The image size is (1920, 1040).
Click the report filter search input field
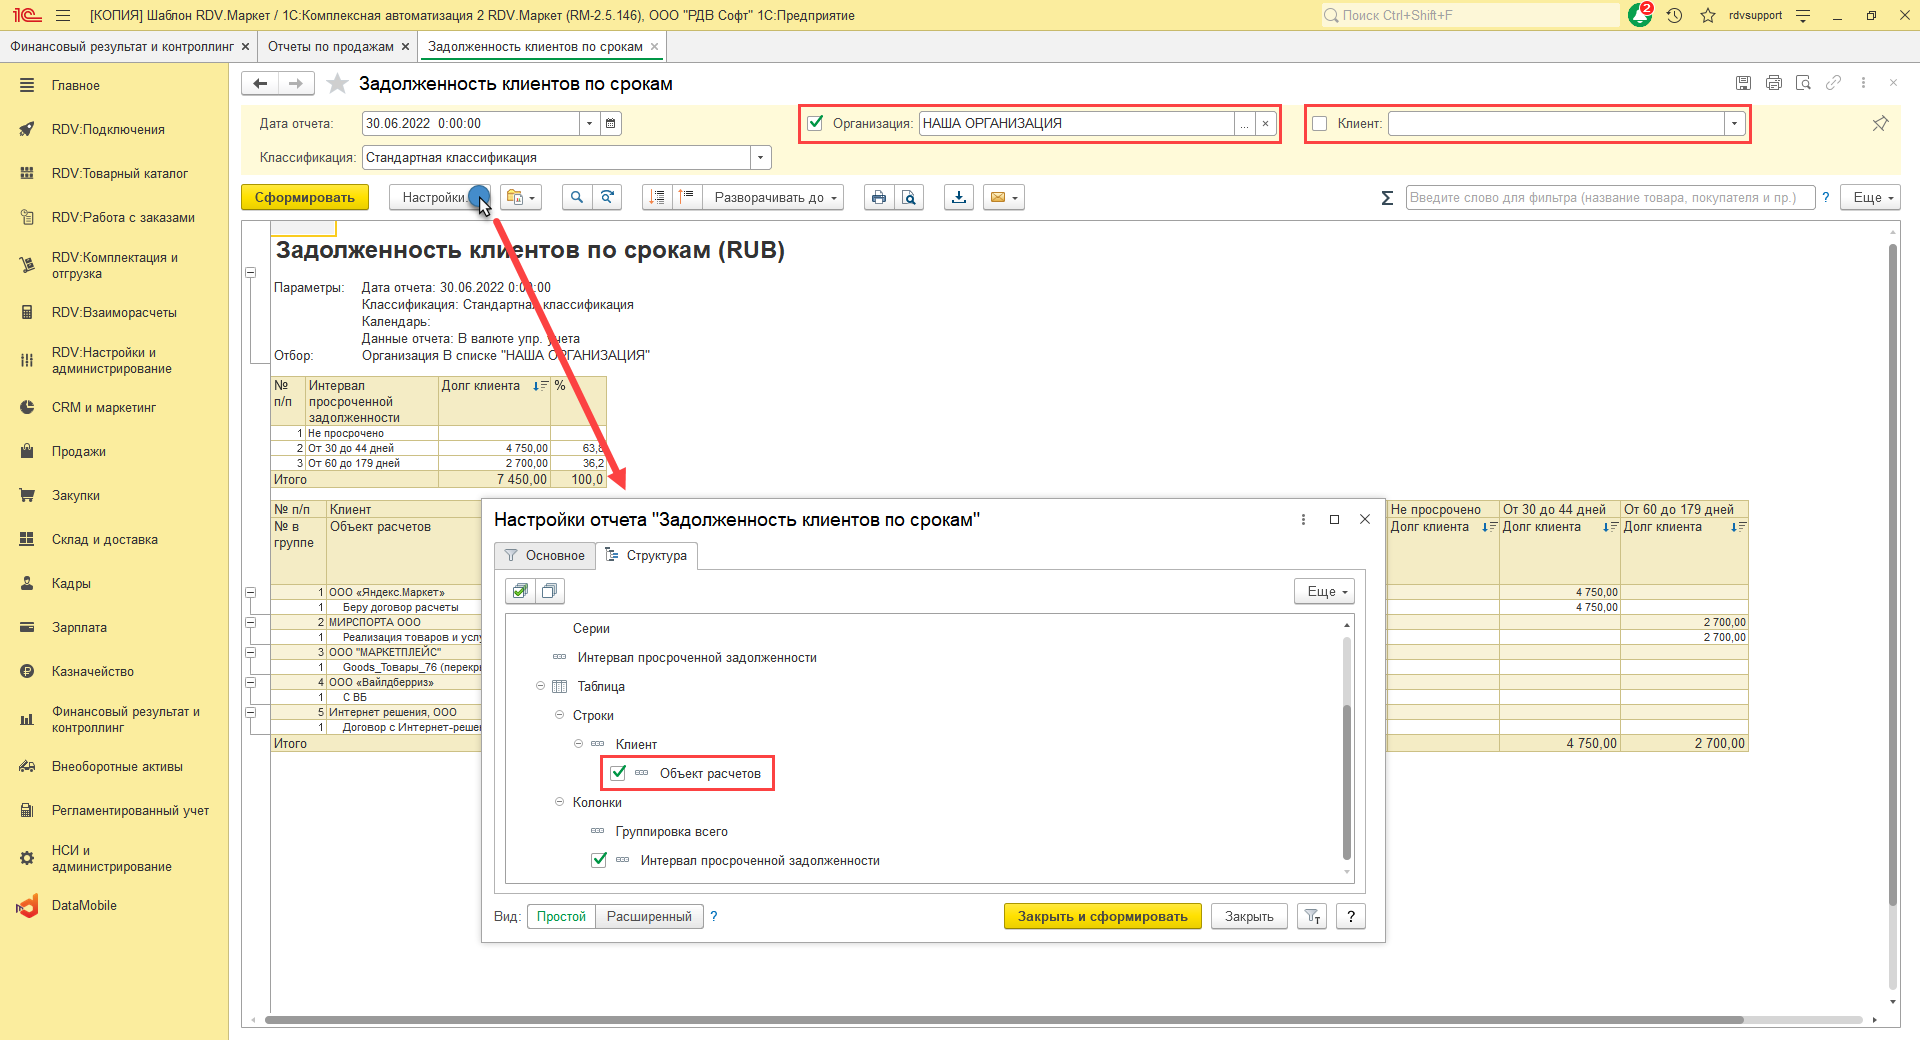1608,198
